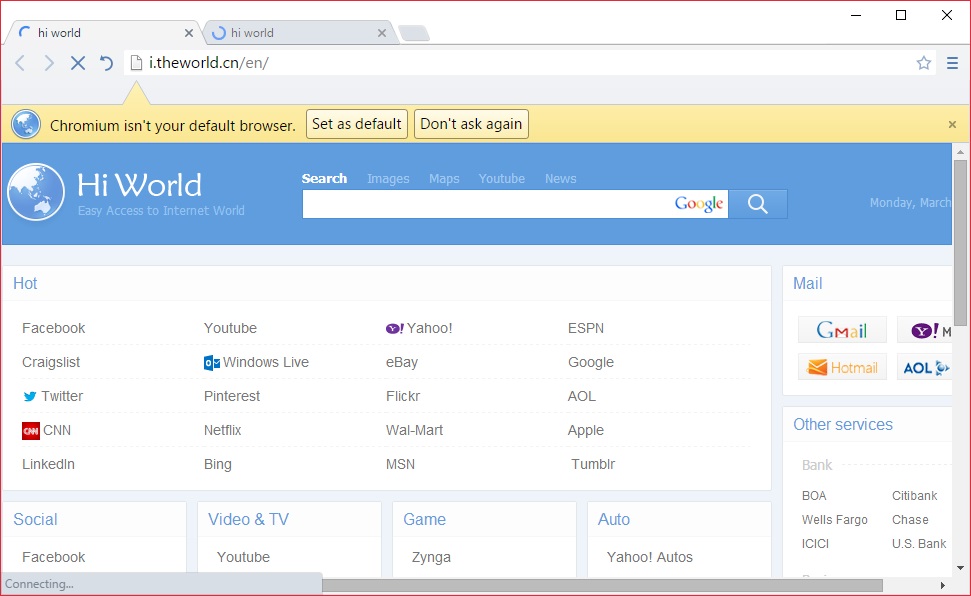Open Wells Fargo bank link
The height and width of the screenshot is (596, 971).
835,520
